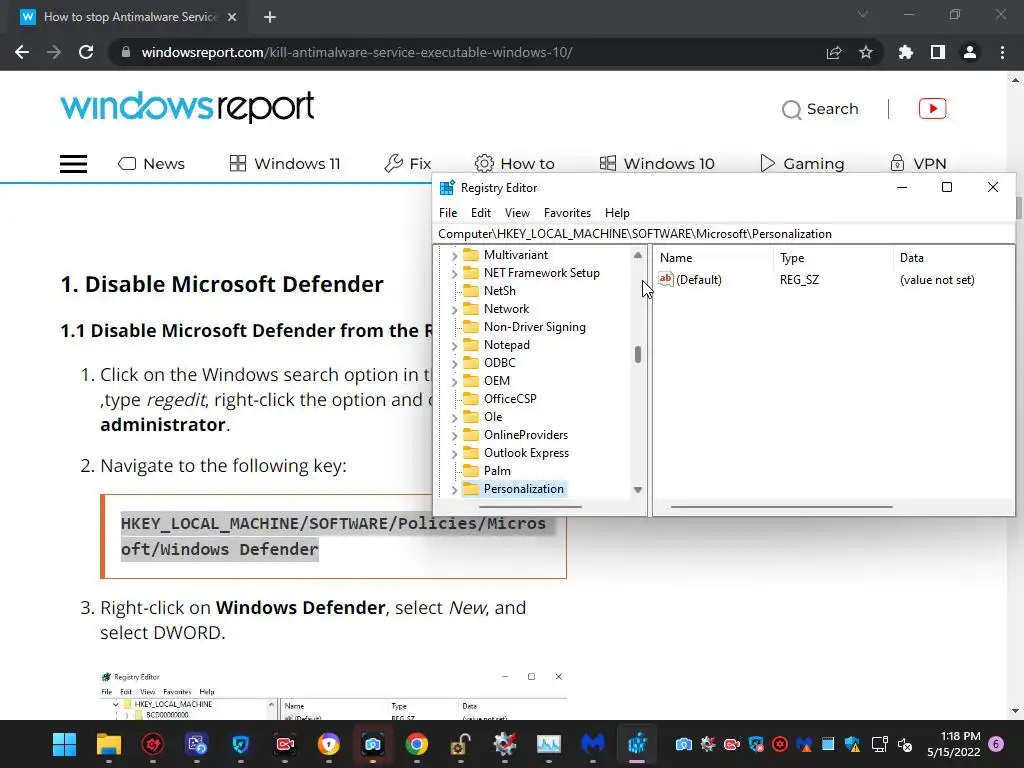Toggle the Chrome side panel icon
The width and height of the screenshot is (1024, 768).
938,52
